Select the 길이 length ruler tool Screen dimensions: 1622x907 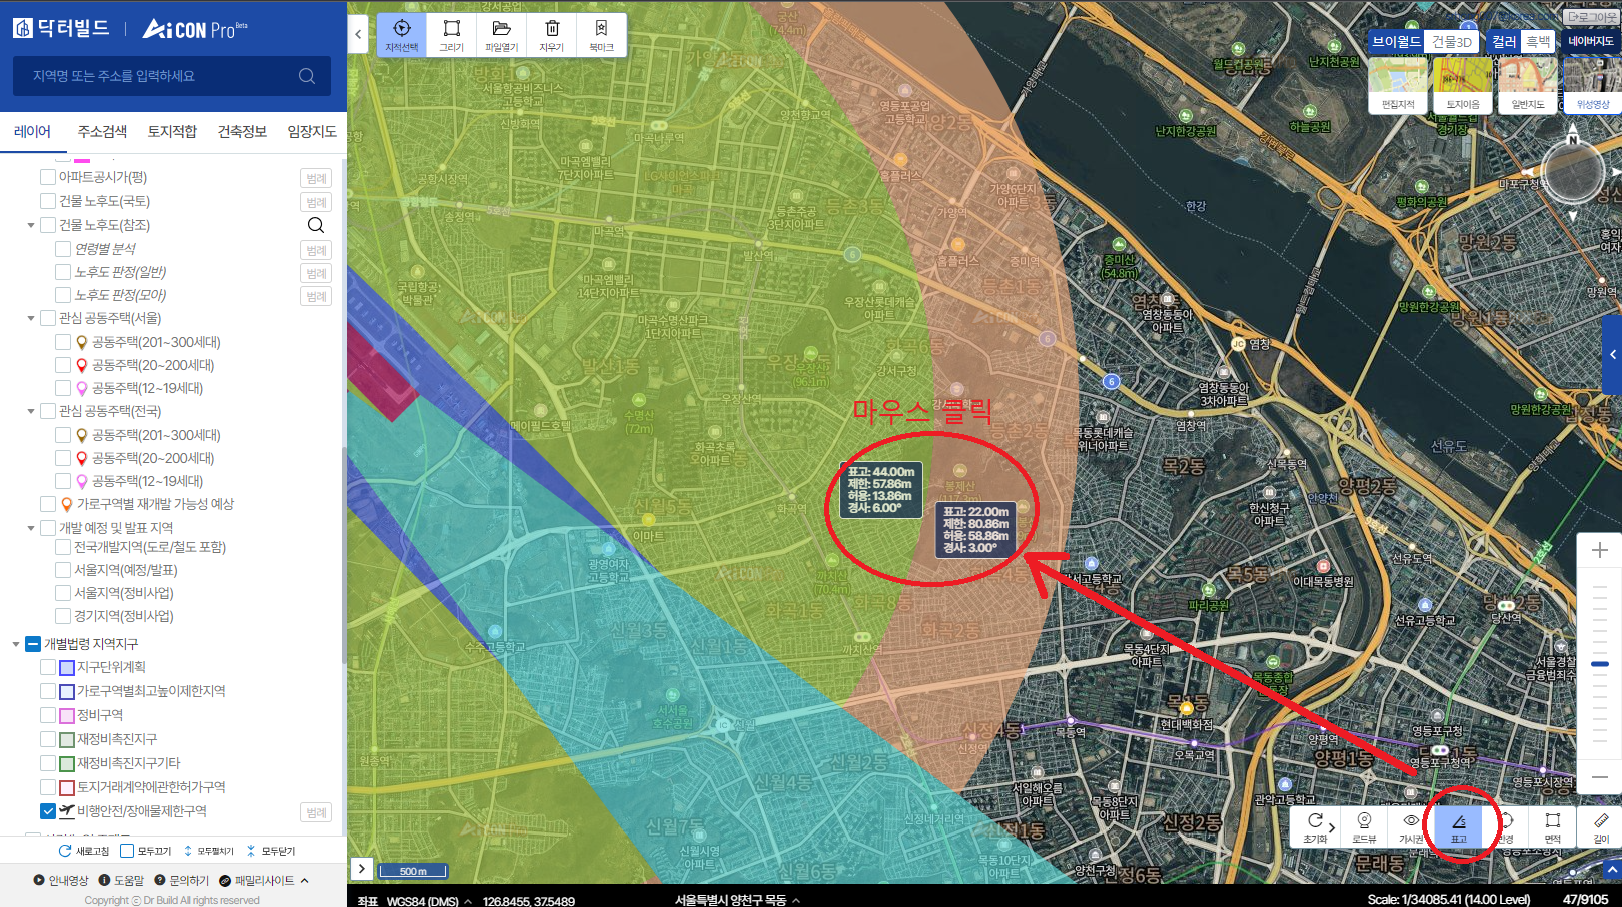coord(1600,827)
